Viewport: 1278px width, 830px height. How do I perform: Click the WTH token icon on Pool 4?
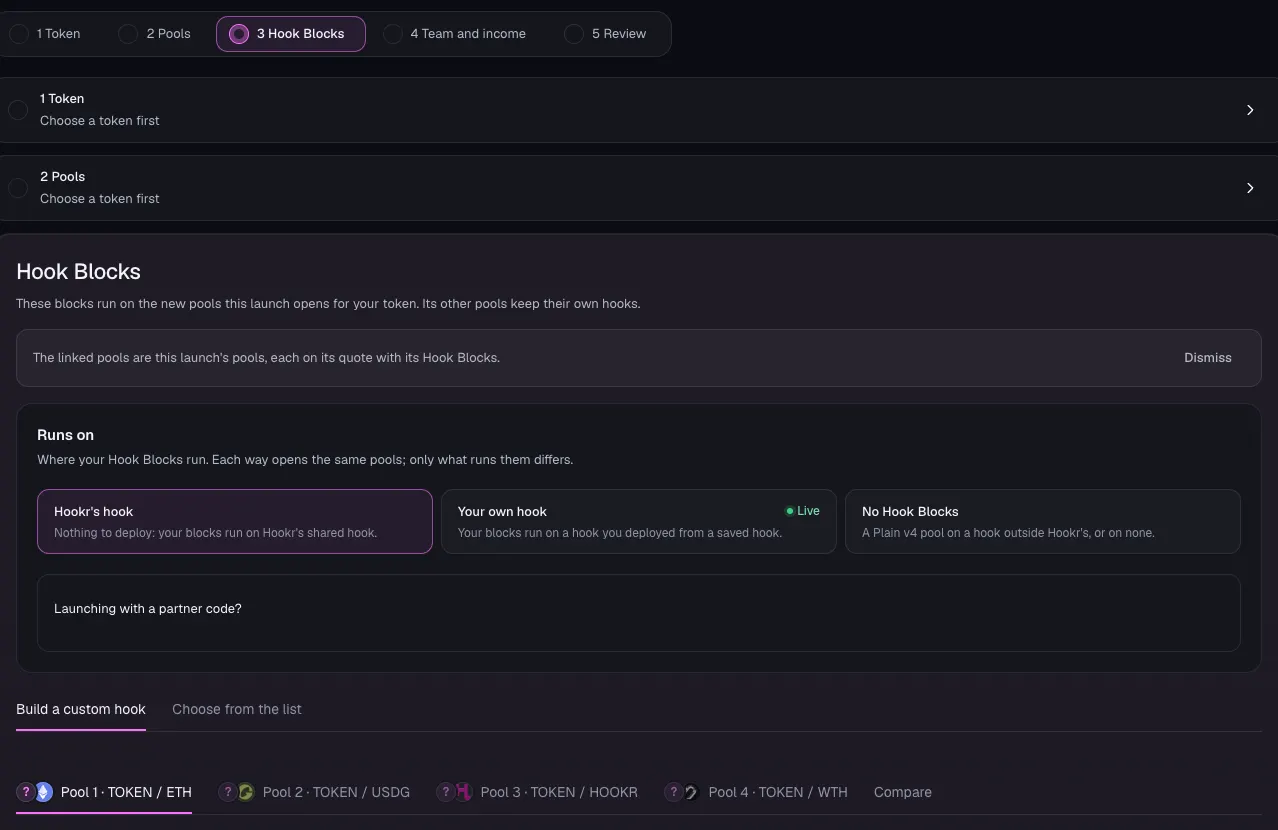(691, 792)
